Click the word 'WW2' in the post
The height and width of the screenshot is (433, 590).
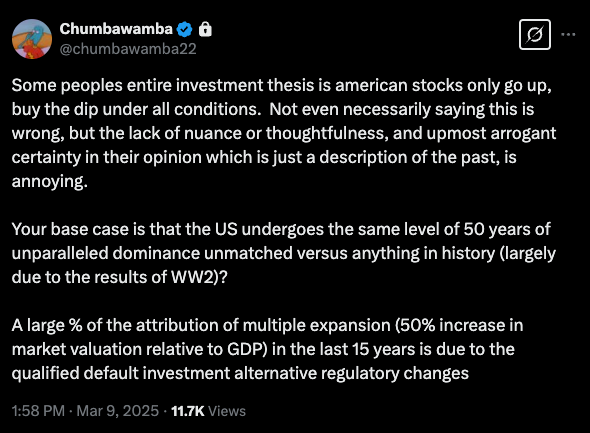192,277
